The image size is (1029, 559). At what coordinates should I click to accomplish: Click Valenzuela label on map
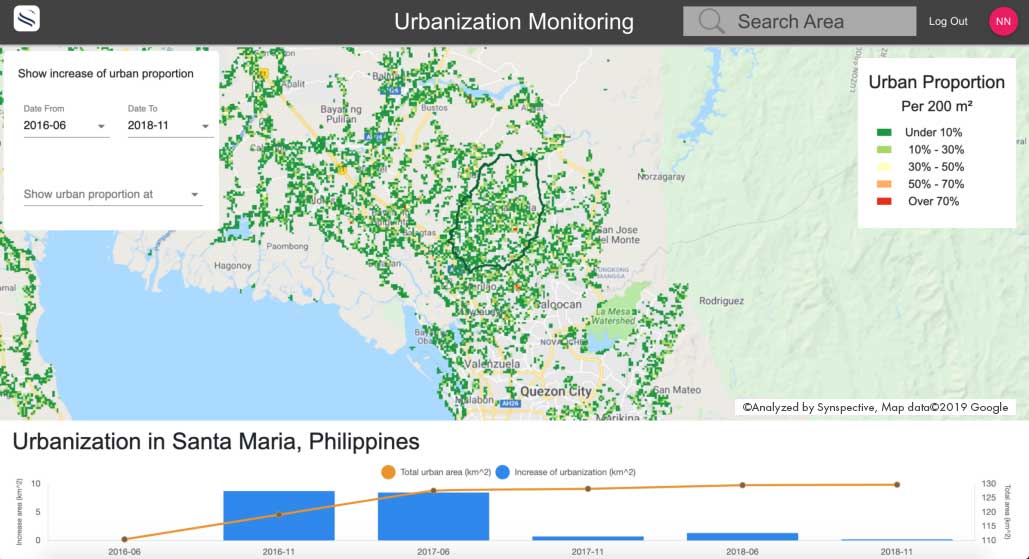pos(492,363)
